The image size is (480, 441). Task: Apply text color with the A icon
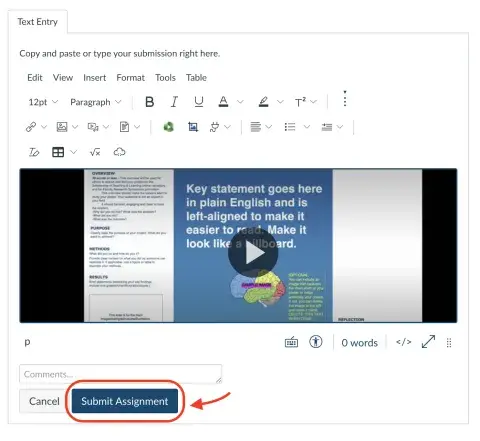[223, 102]
